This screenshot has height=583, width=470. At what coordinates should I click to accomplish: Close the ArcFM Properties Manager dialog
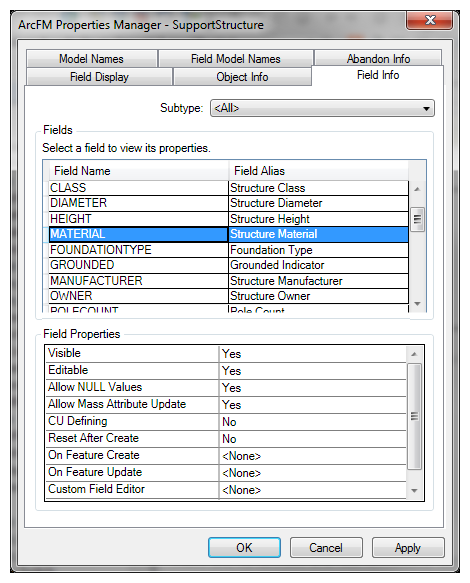coord(429,20)
